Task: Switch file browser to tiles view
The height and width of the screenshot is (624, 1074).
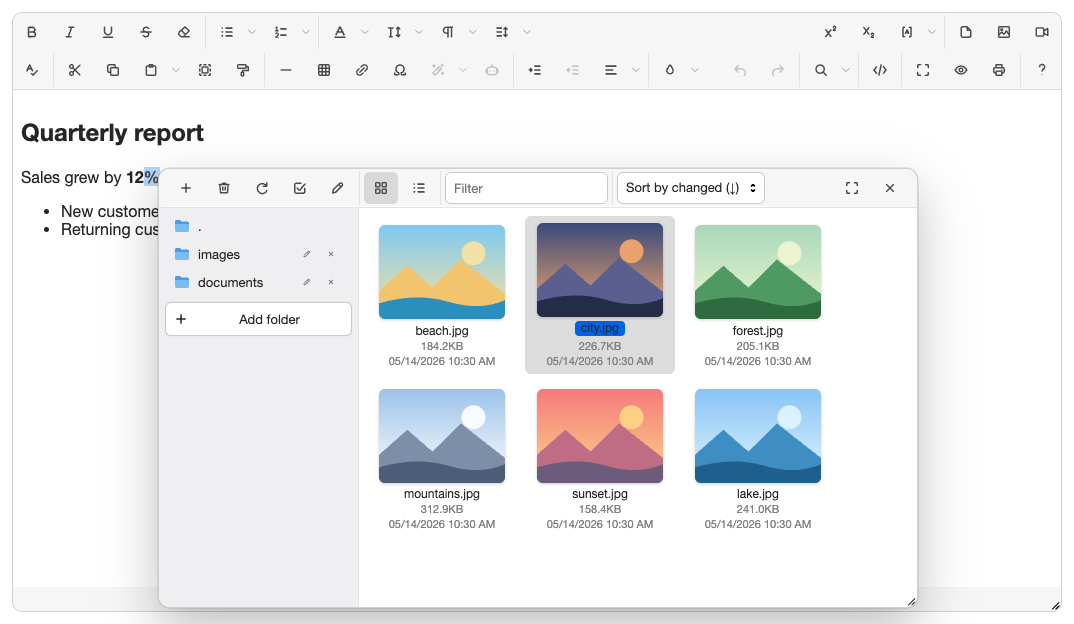Action: click(x=381, y=188)
